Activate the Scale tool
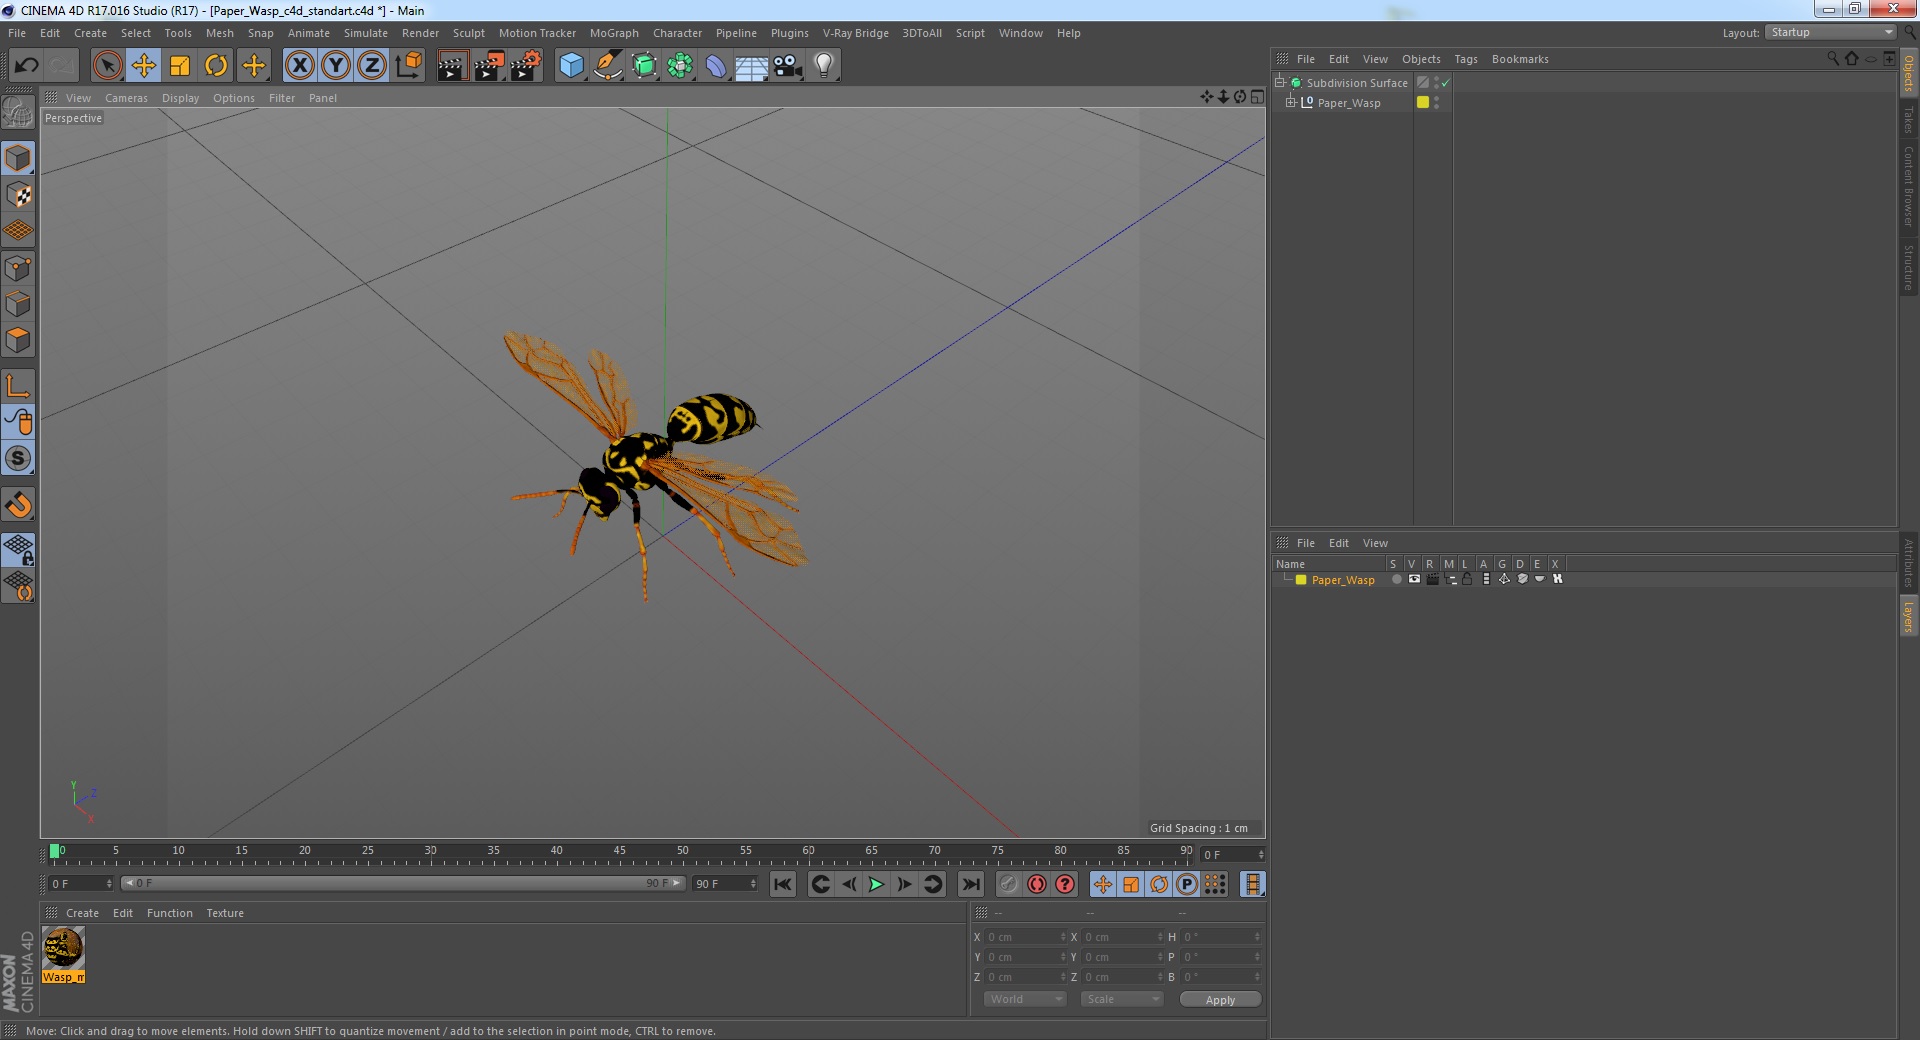Viewport: 1920px width, 1040px height. pyautogui.click(x=180, y=66)
